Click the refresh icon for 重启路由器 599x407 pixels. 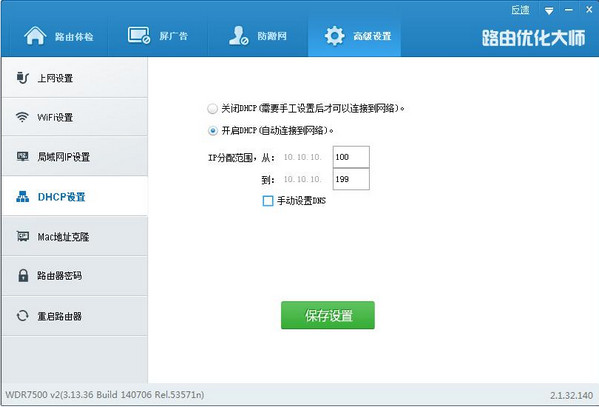click(23, 316)
